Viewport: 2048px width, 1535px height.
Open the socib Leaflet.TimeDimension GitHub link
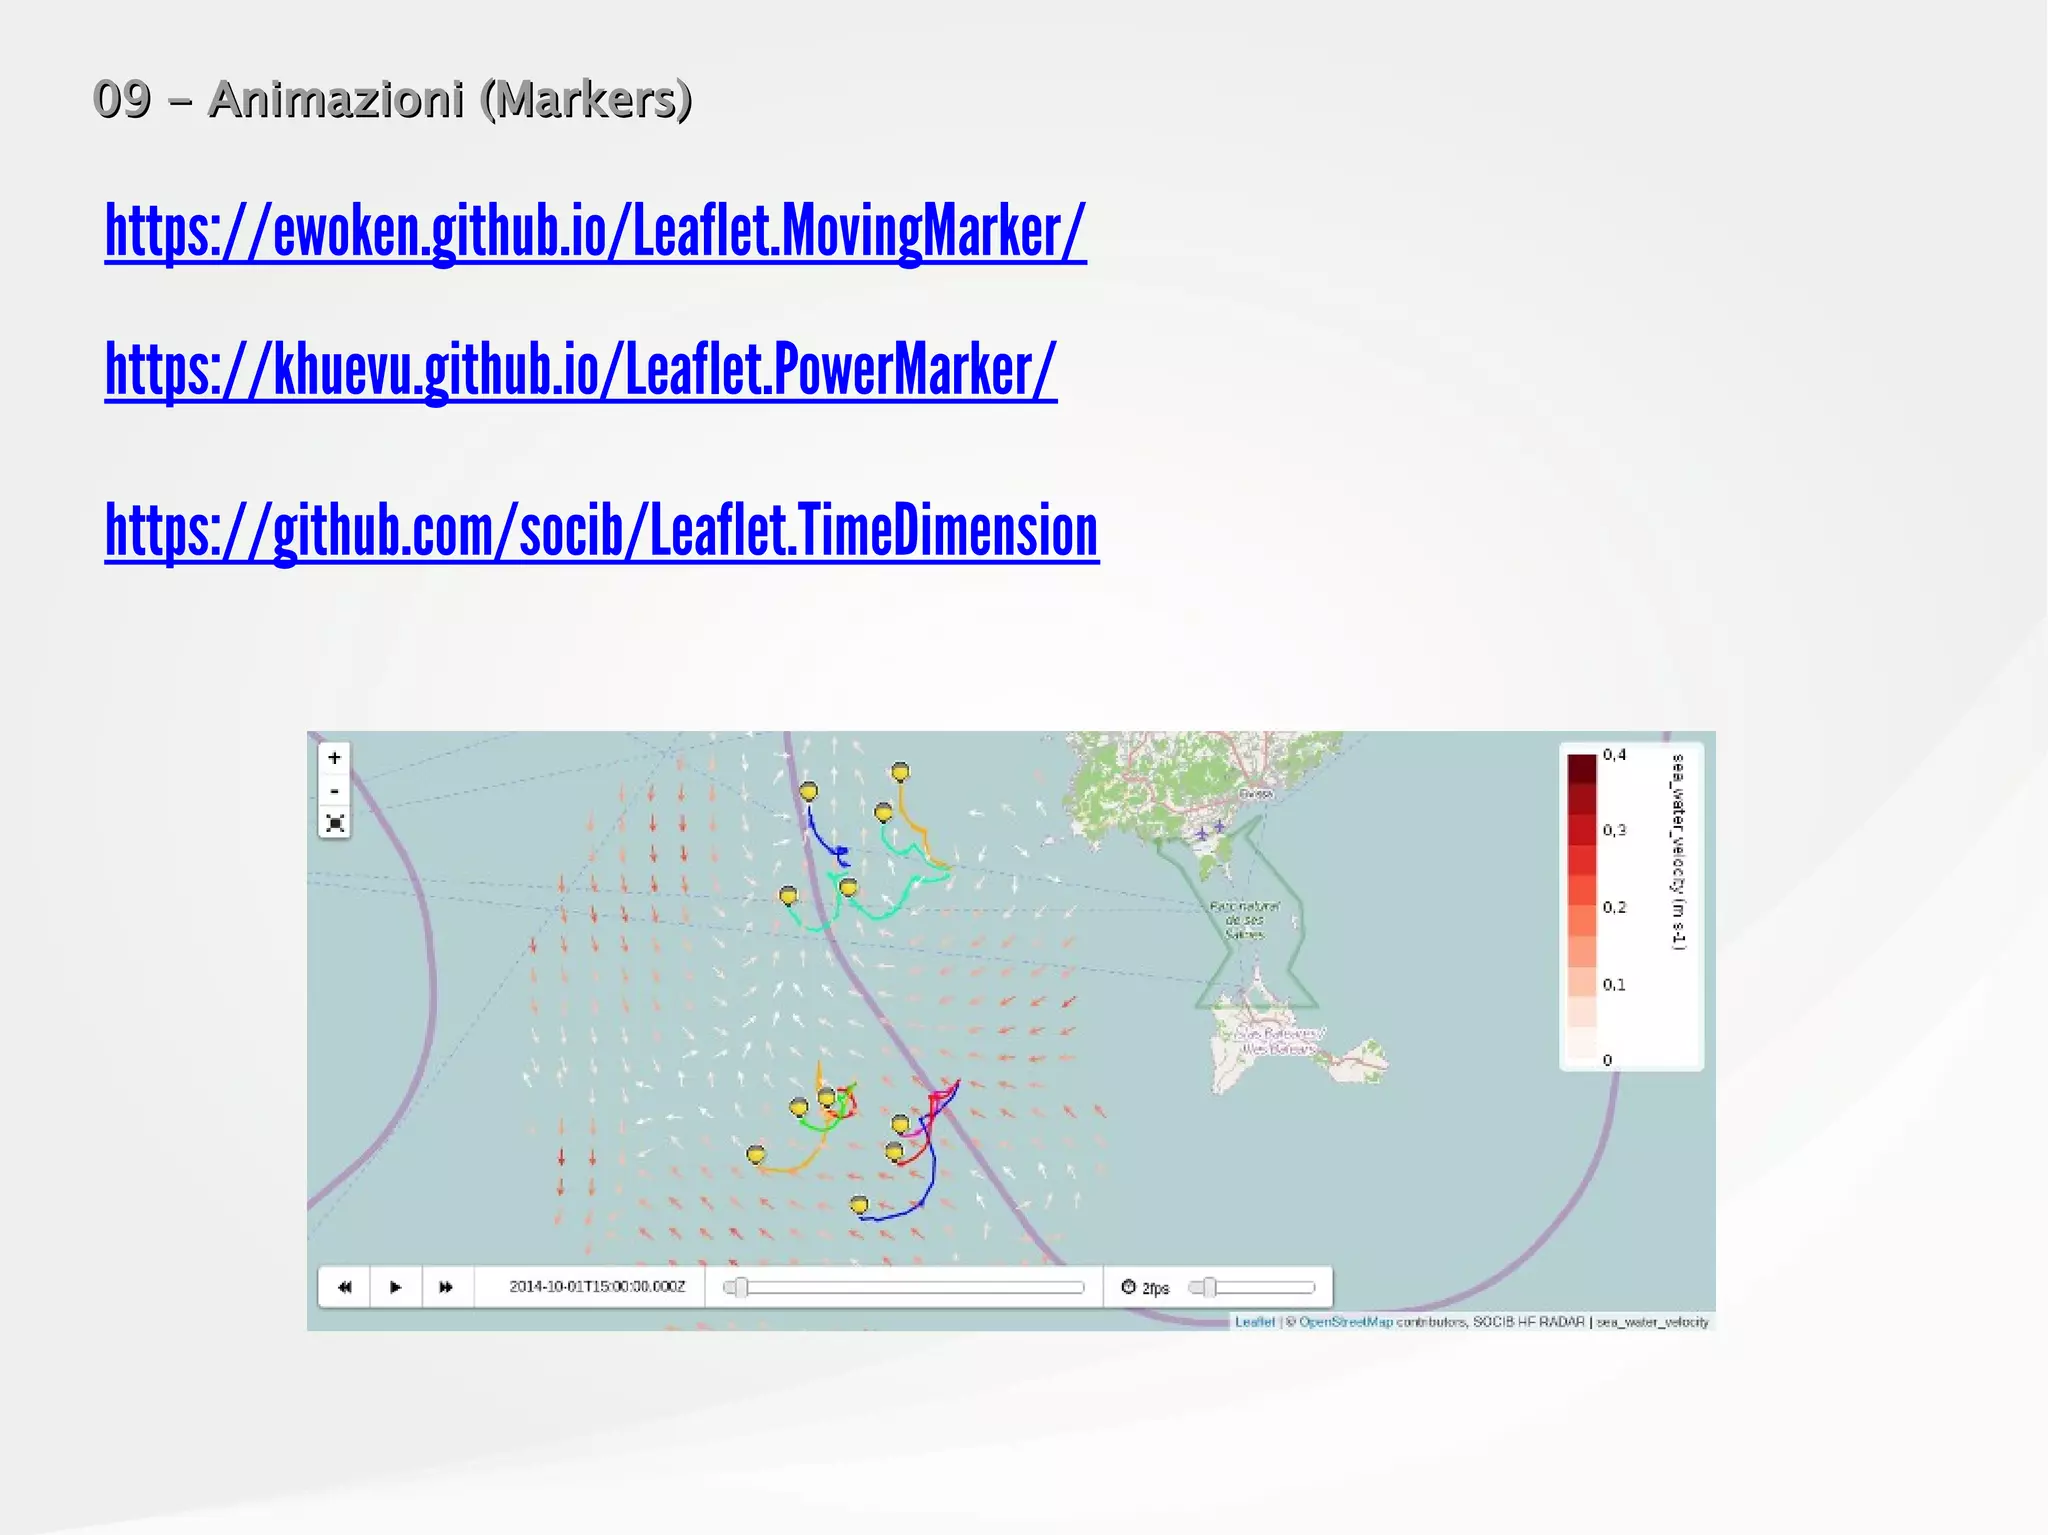point(602,531)
